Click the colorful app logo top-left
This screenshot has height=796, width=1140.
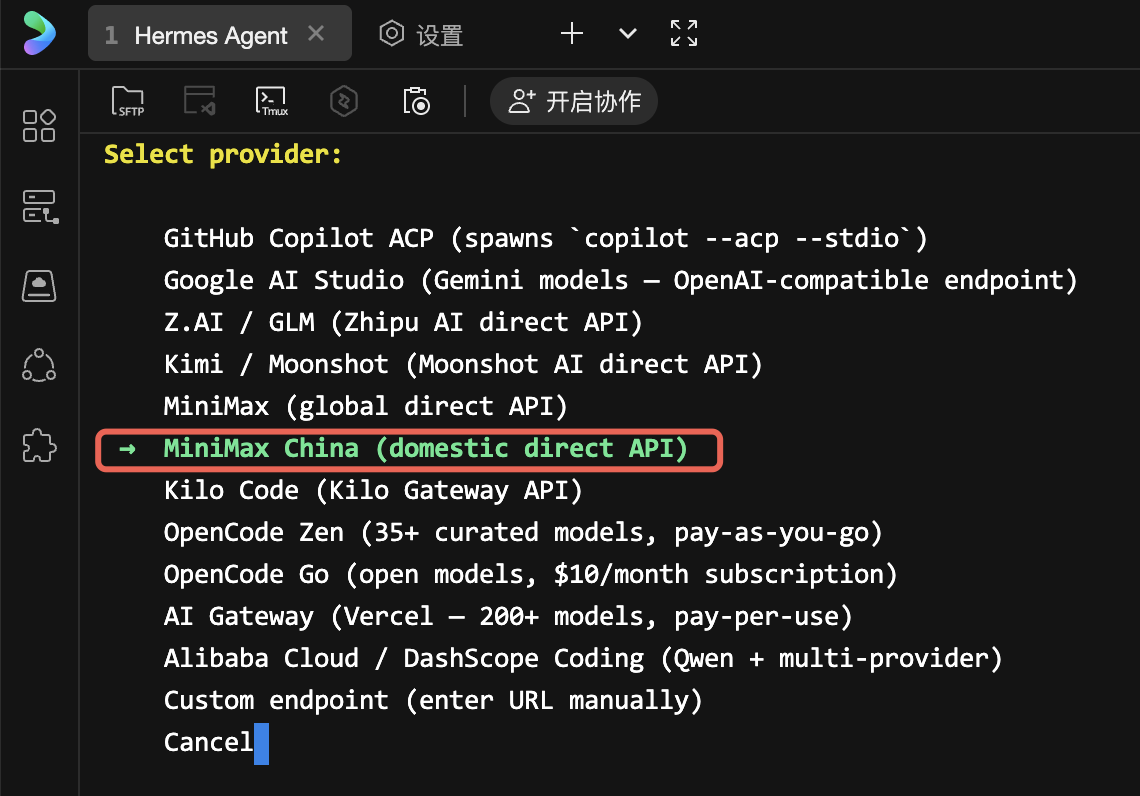tap(39, 33)
